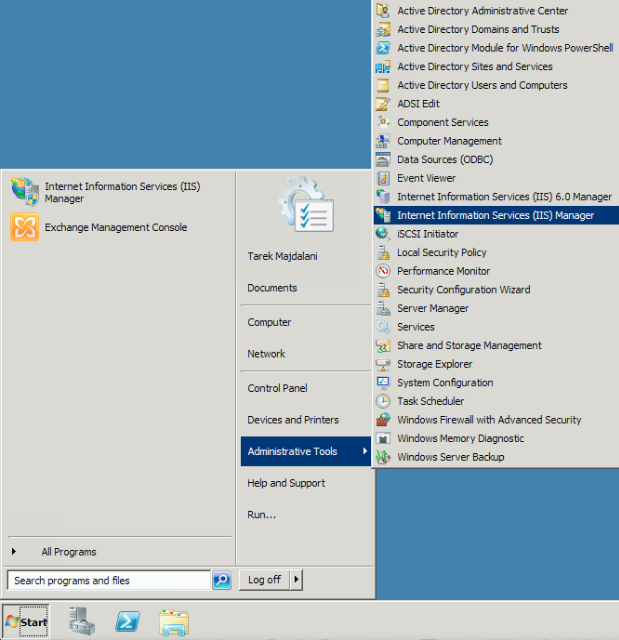The width and height of the screenshot is (619, 640).
Task: Click the pinned IIS Manager icon
Action: tap(25, 192)
